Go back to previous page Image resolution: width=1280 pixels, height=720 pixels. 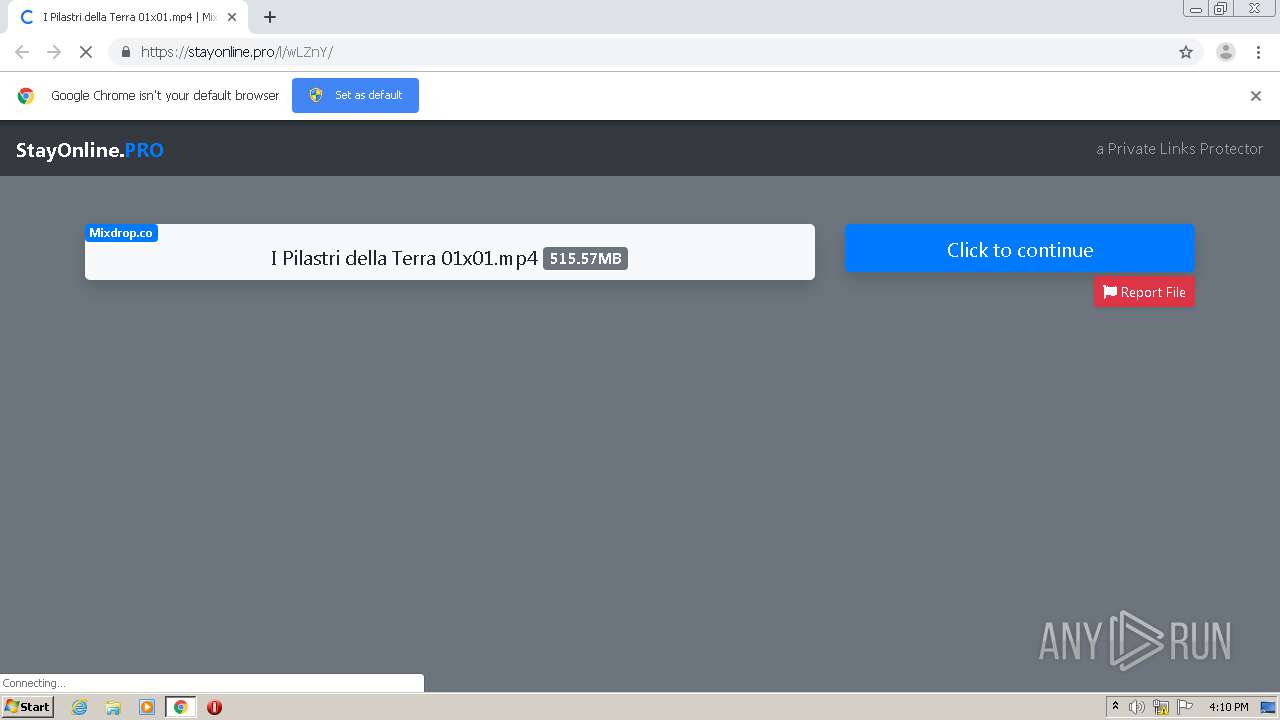coord(22,52)
